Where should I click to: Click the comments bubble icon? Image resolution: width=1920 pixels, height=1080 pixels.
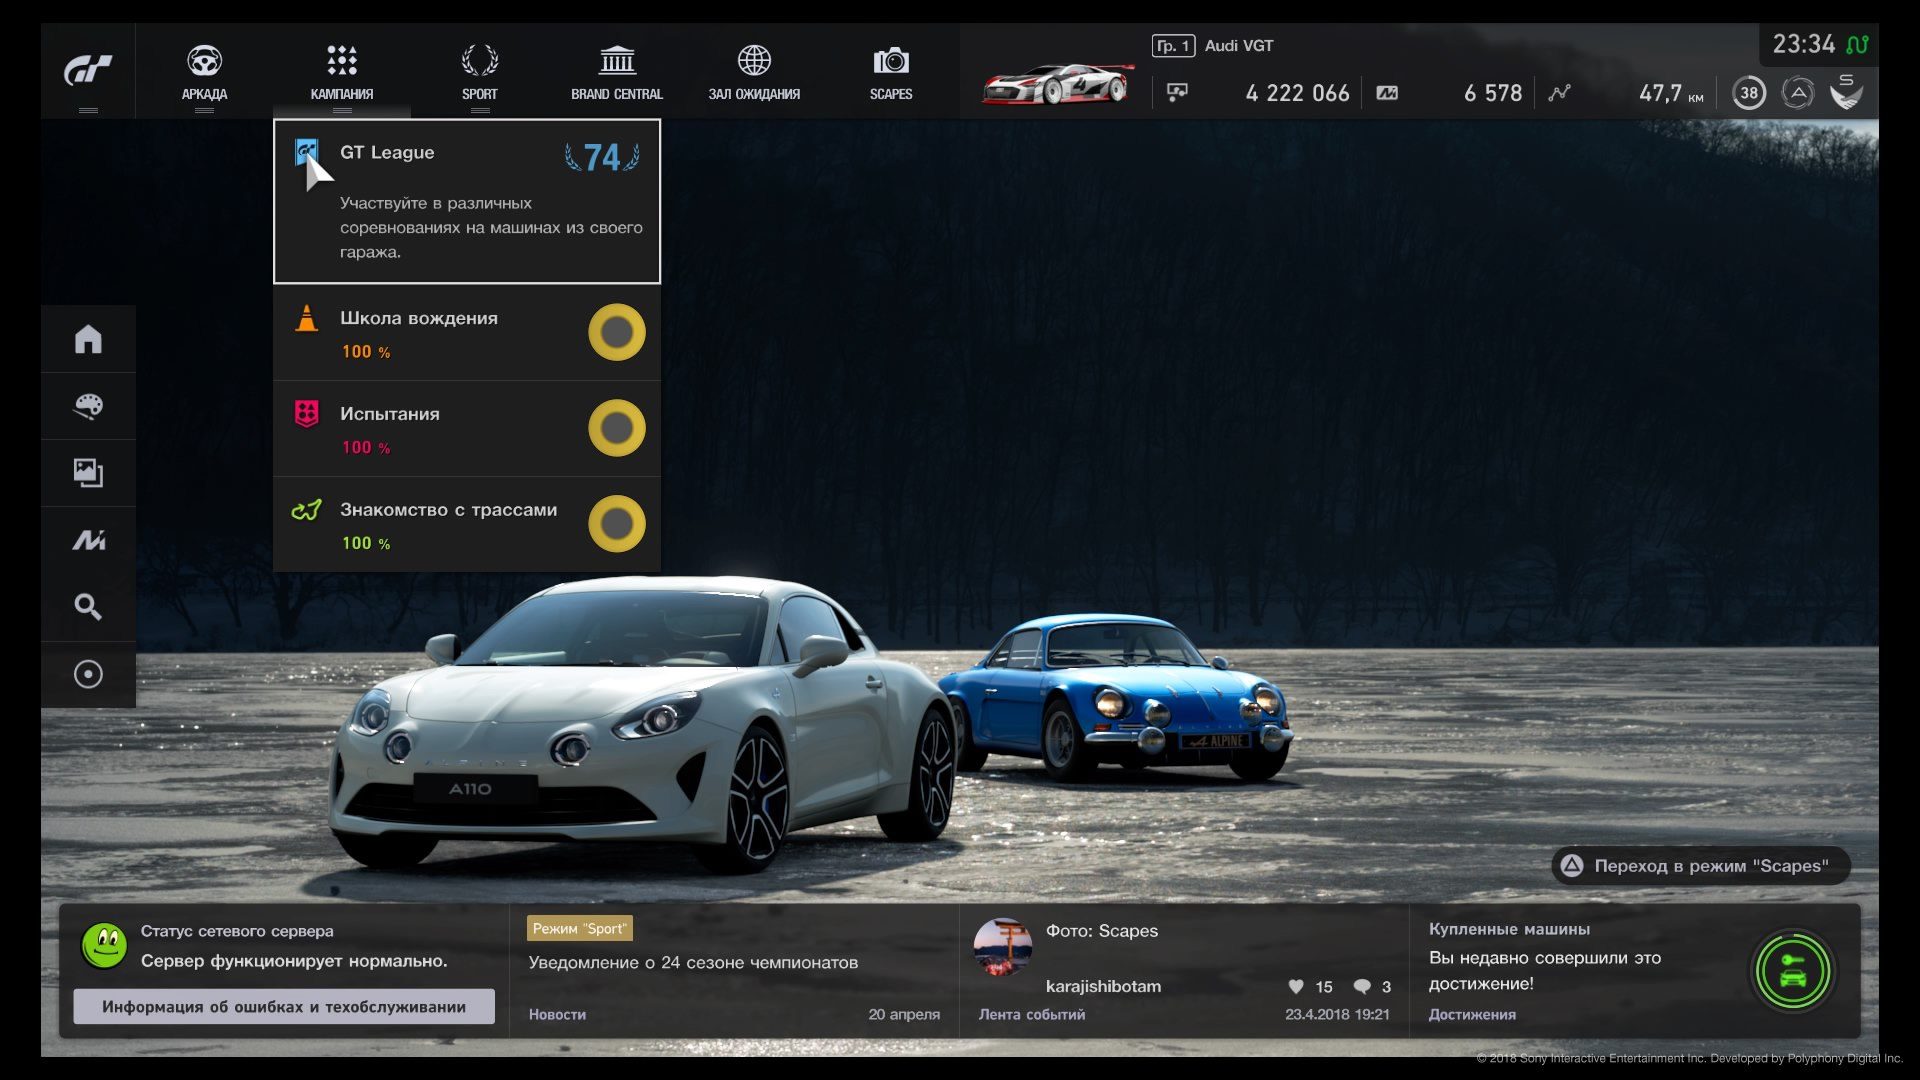pyautogui.click(x=1362, y=987)
